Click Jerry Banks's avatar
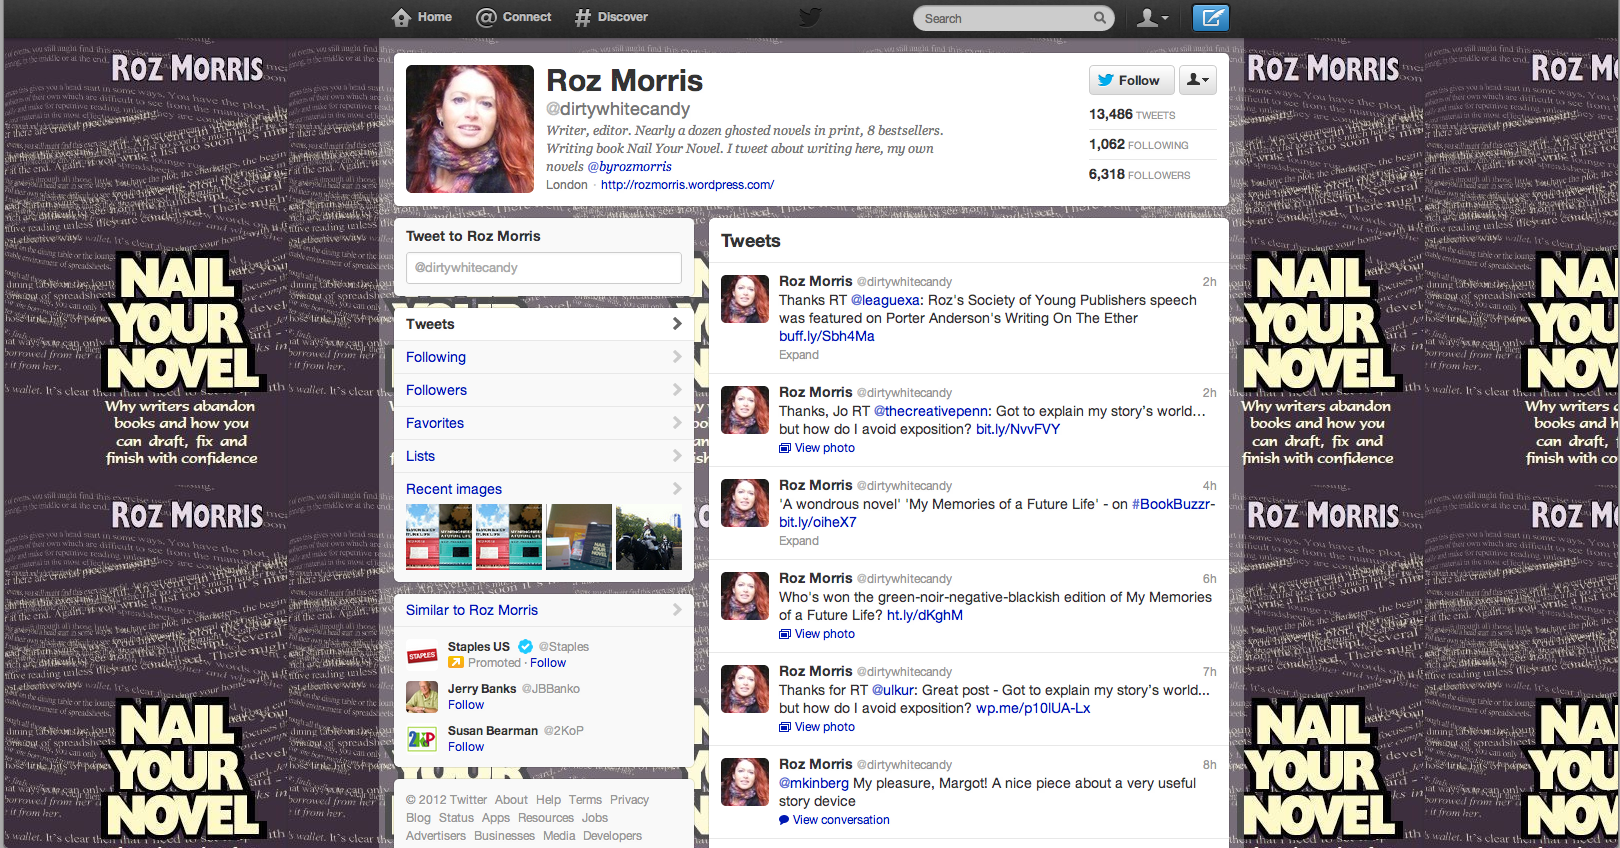Viewport: 1620px width, 848px height. point(422,697)
